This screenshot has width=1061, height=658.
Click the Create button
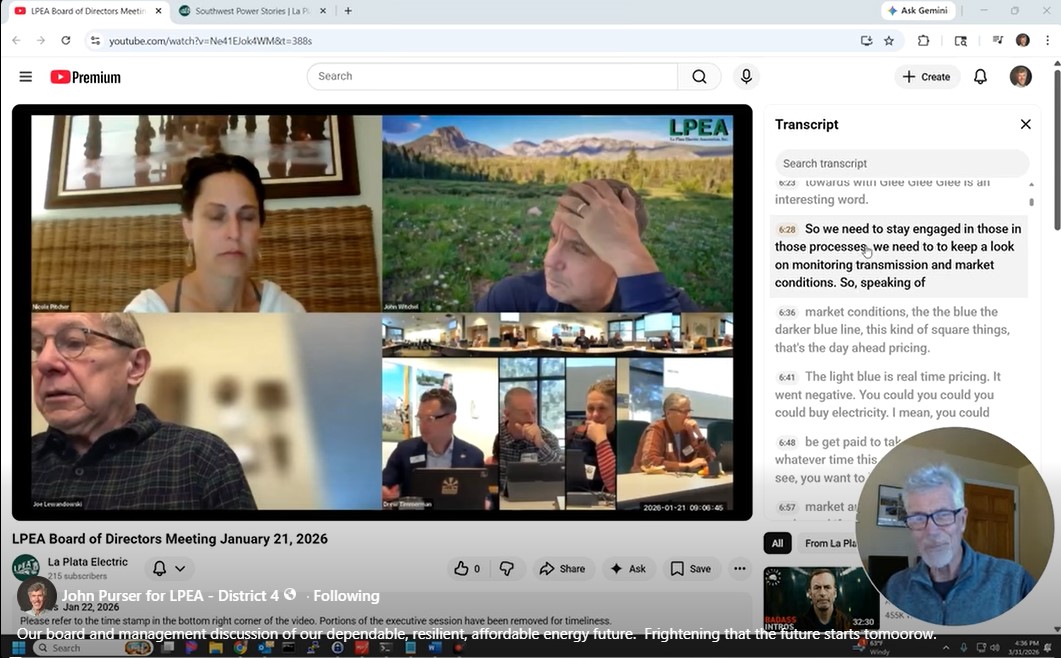tap(926, 77)
